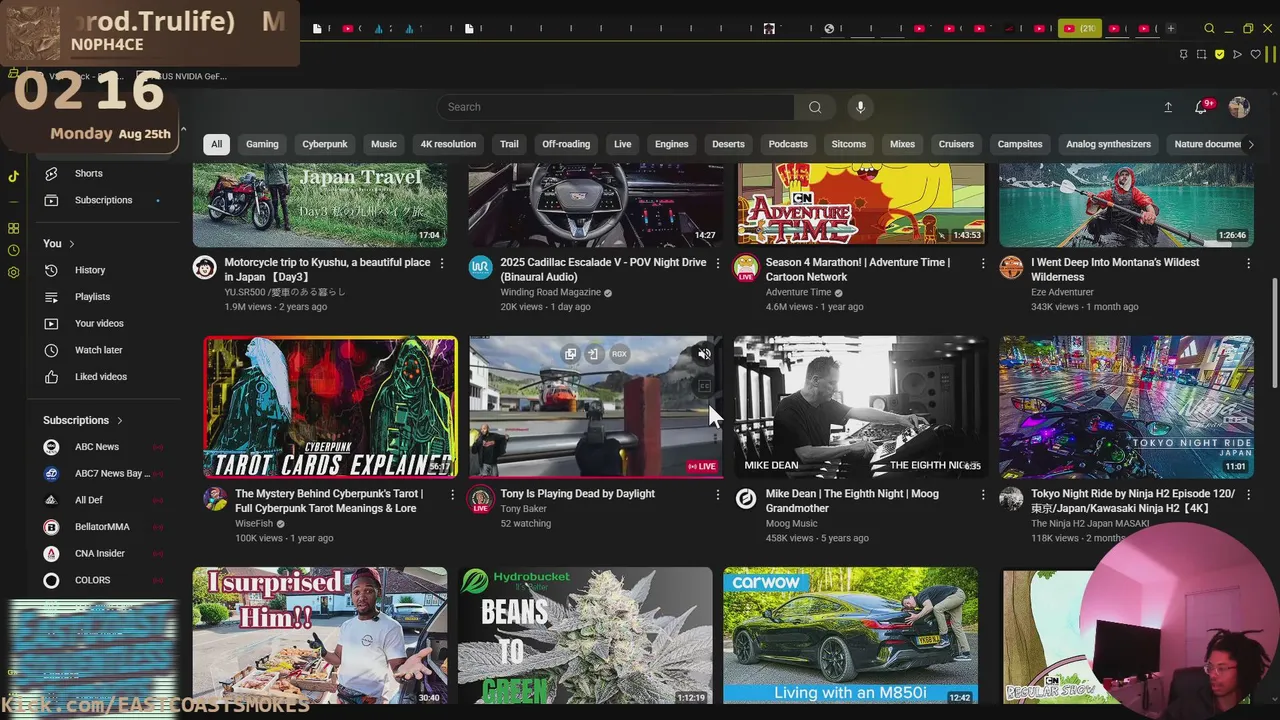1280x720 pixels.
Task: Open browser history clock icon in sidebar
Action: tap(13, 250)
